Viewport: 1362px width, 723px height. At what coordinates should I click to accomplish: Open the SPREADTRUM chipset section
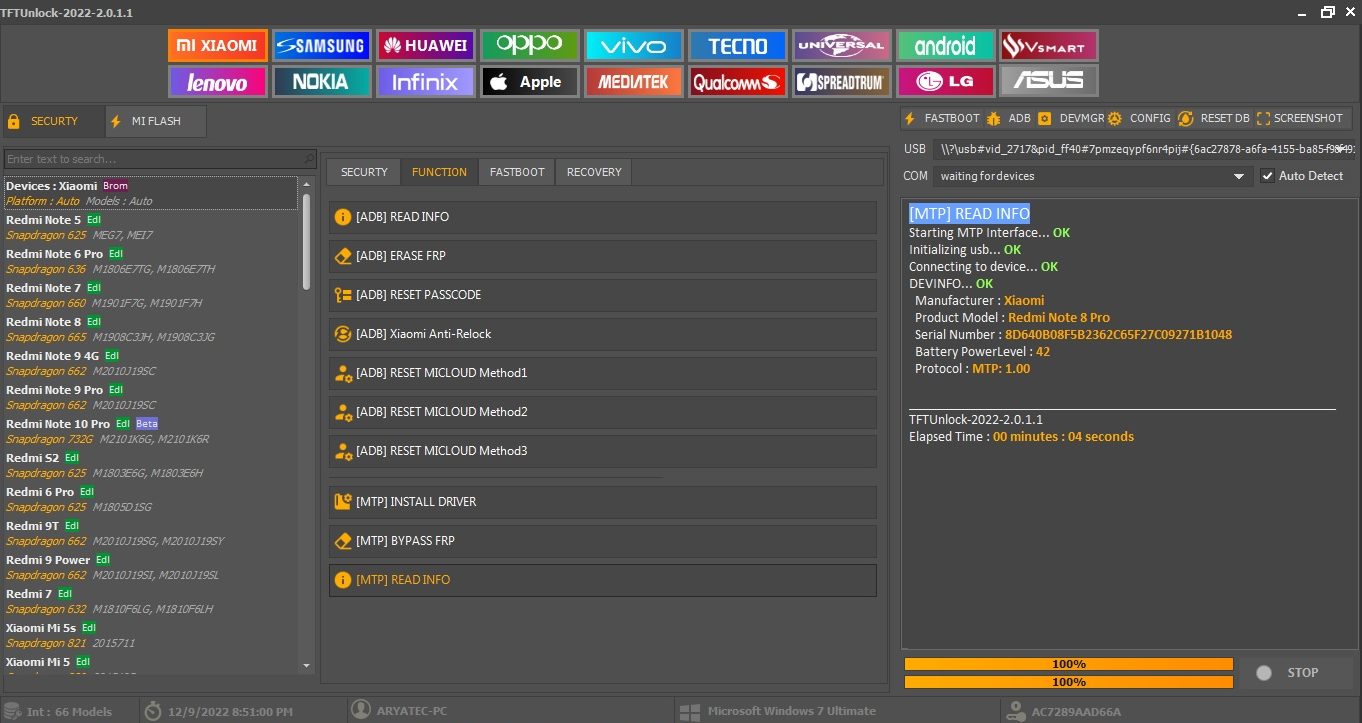tap(842, 81)
